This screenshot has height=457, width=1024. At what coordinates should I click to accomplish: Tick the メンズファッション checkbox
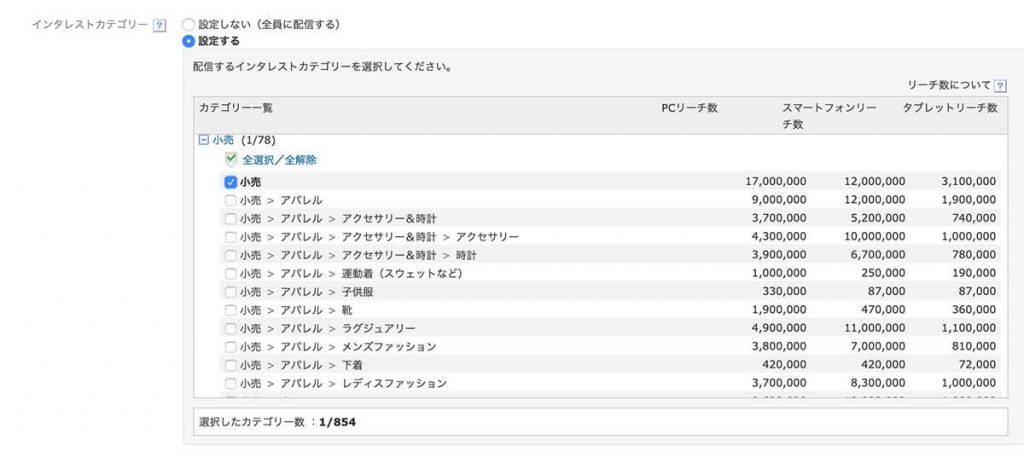(x=231, y=347)
